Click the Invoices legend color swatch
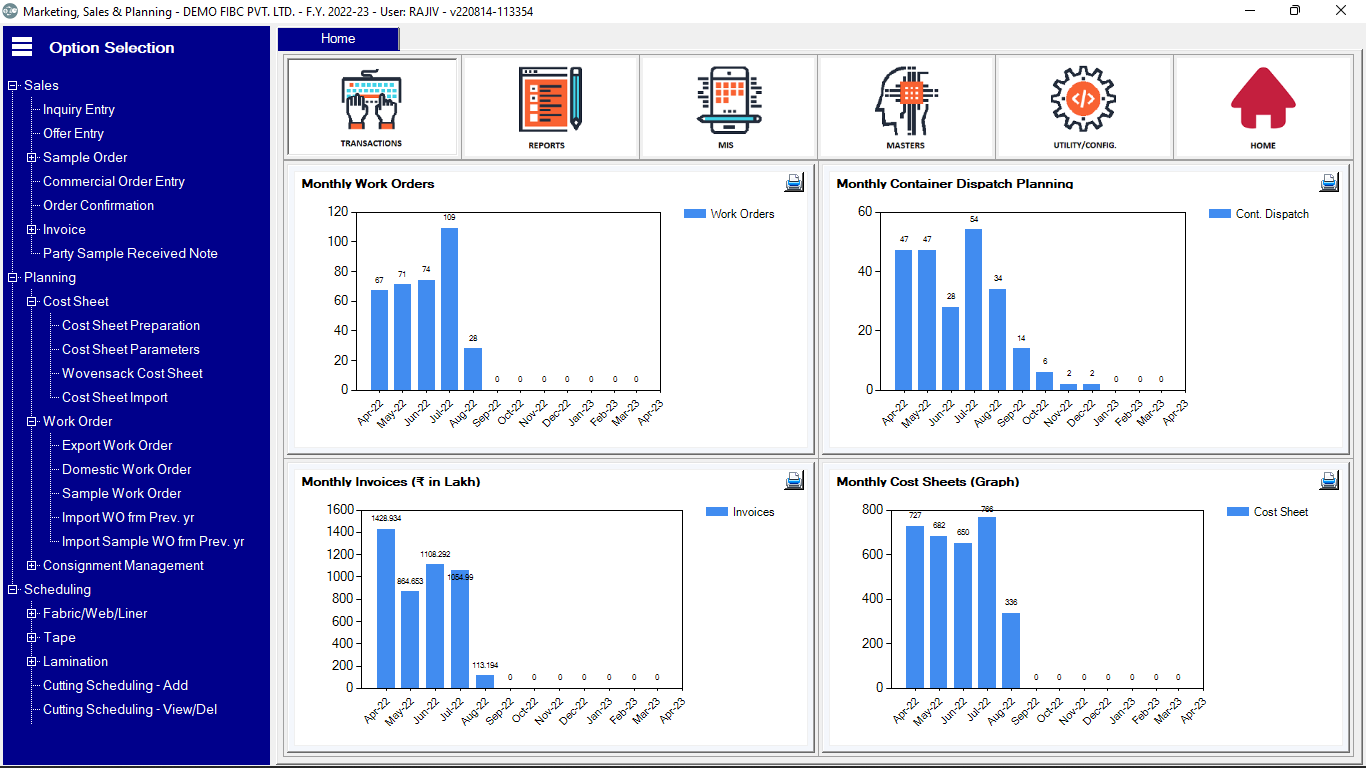1366x768 pixels. coord(717,511)
